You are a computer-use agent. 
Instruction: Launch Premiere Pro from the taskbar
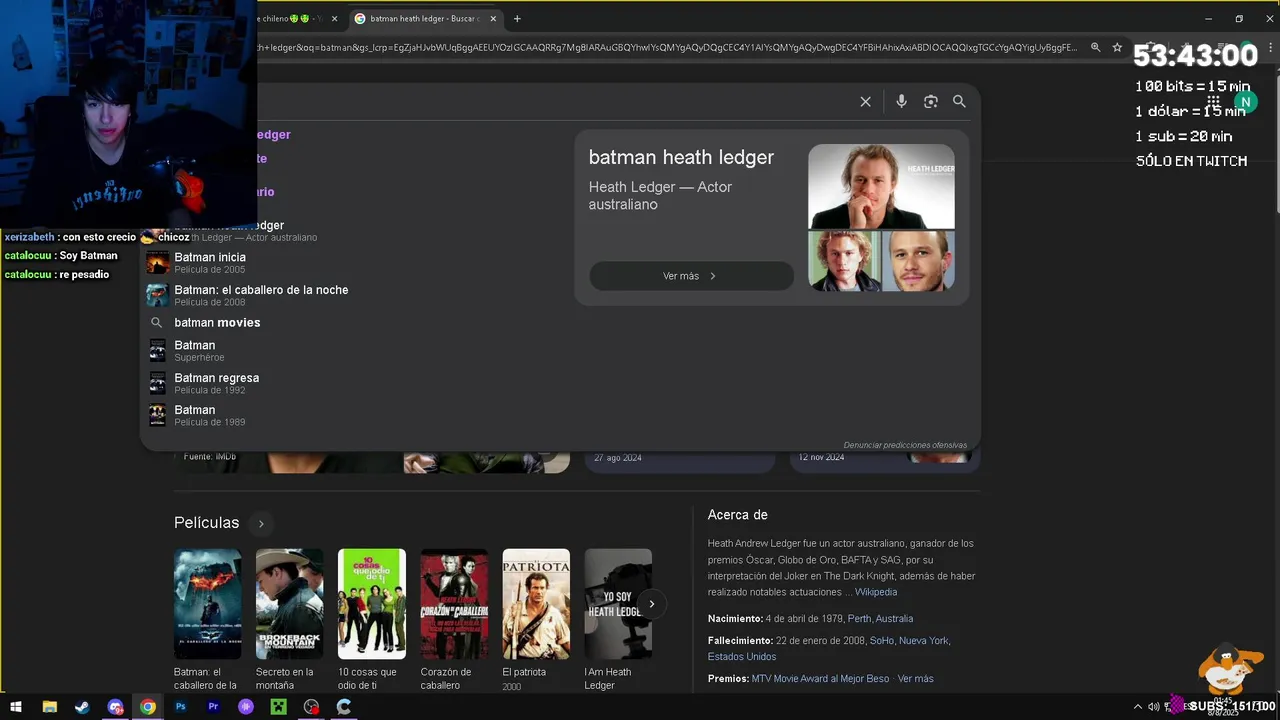213,707
